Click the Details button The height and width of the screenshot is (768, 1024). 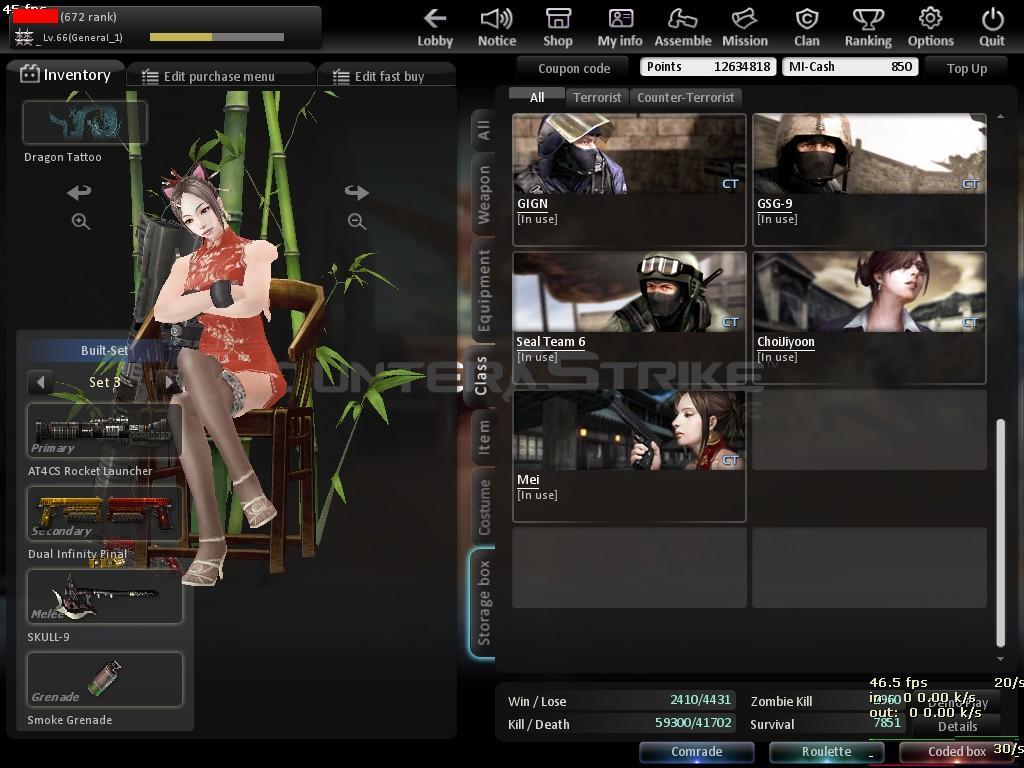coord(957,726)
